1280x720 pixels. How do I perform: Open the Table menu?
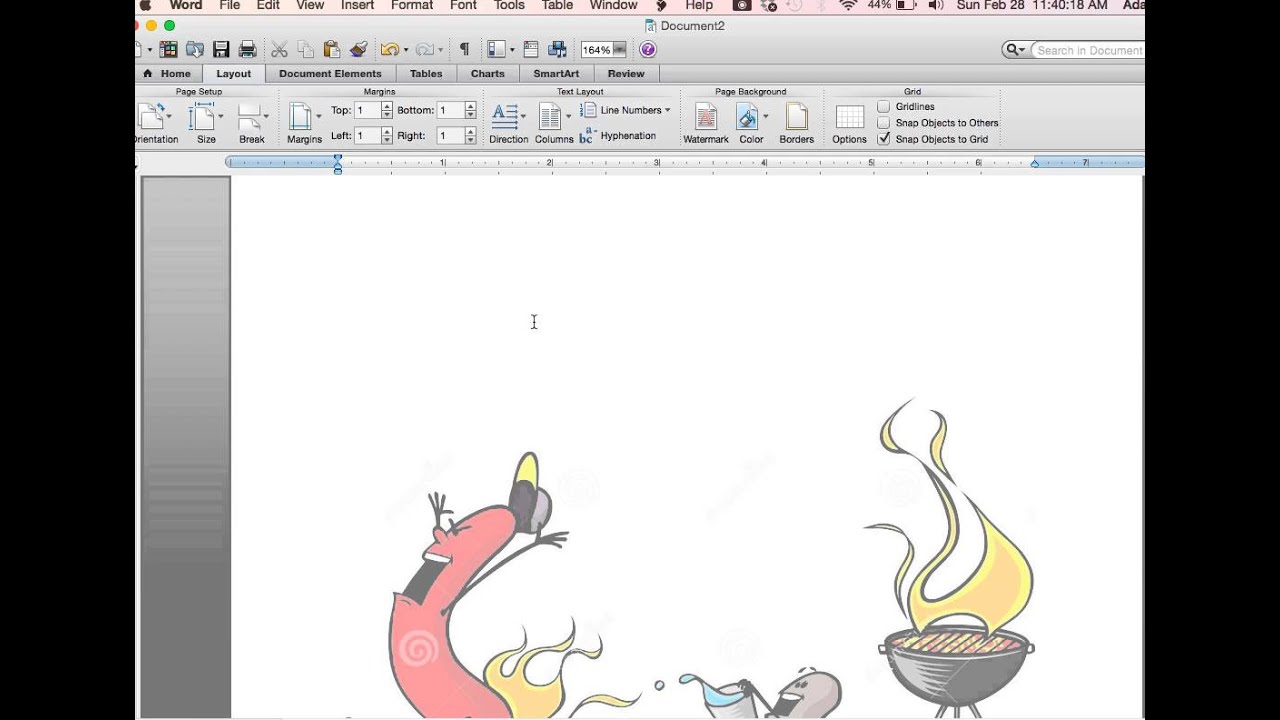558,6
